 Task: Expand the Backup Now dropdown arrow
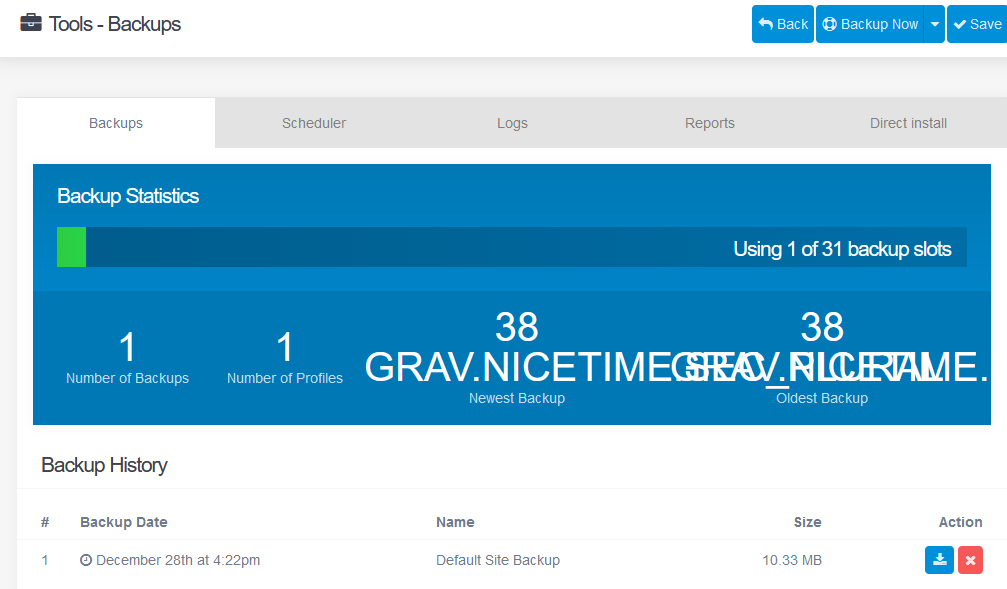[x=934, y=24]
